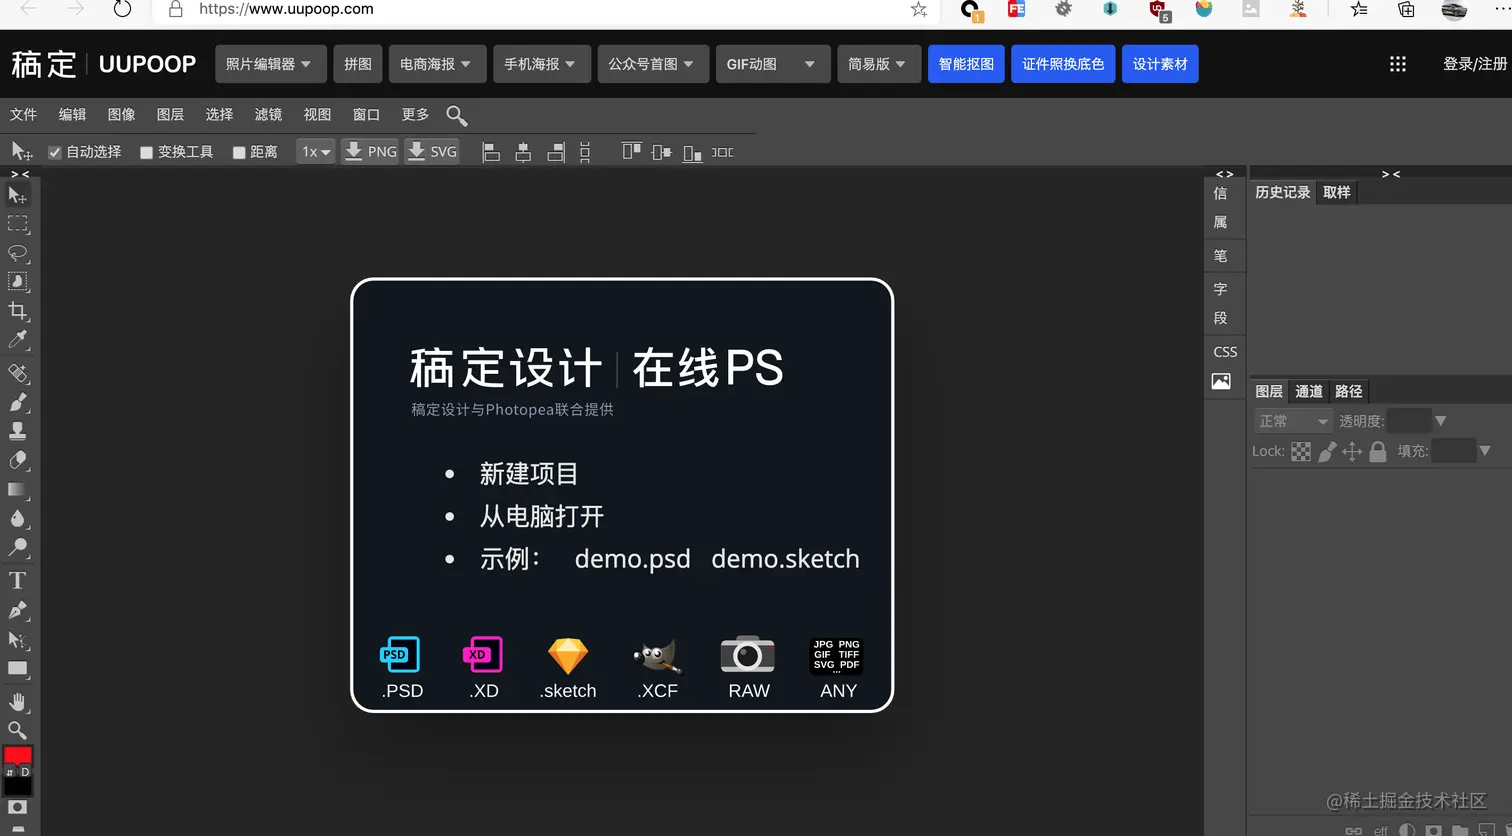Screen dimensions: 1512x836
Task: Open the .PSD file format icon
Action: 401,656
